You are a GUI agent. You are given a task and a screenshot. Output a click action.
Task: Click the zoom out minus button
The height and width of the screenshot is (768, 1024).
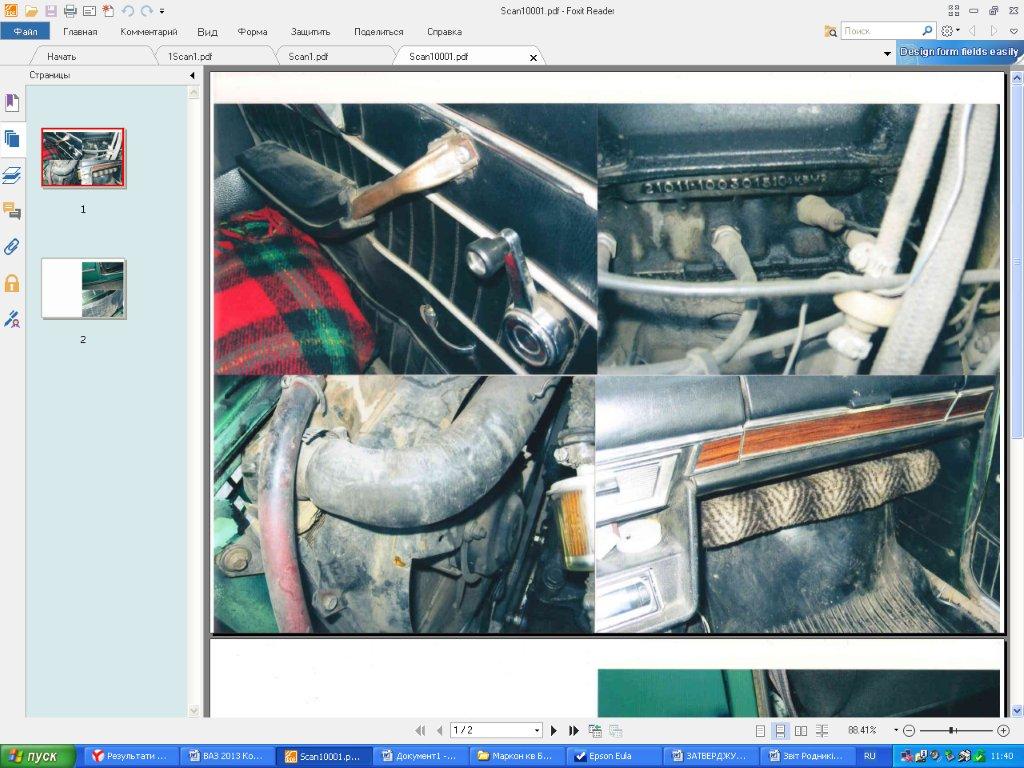coord(908,730)
